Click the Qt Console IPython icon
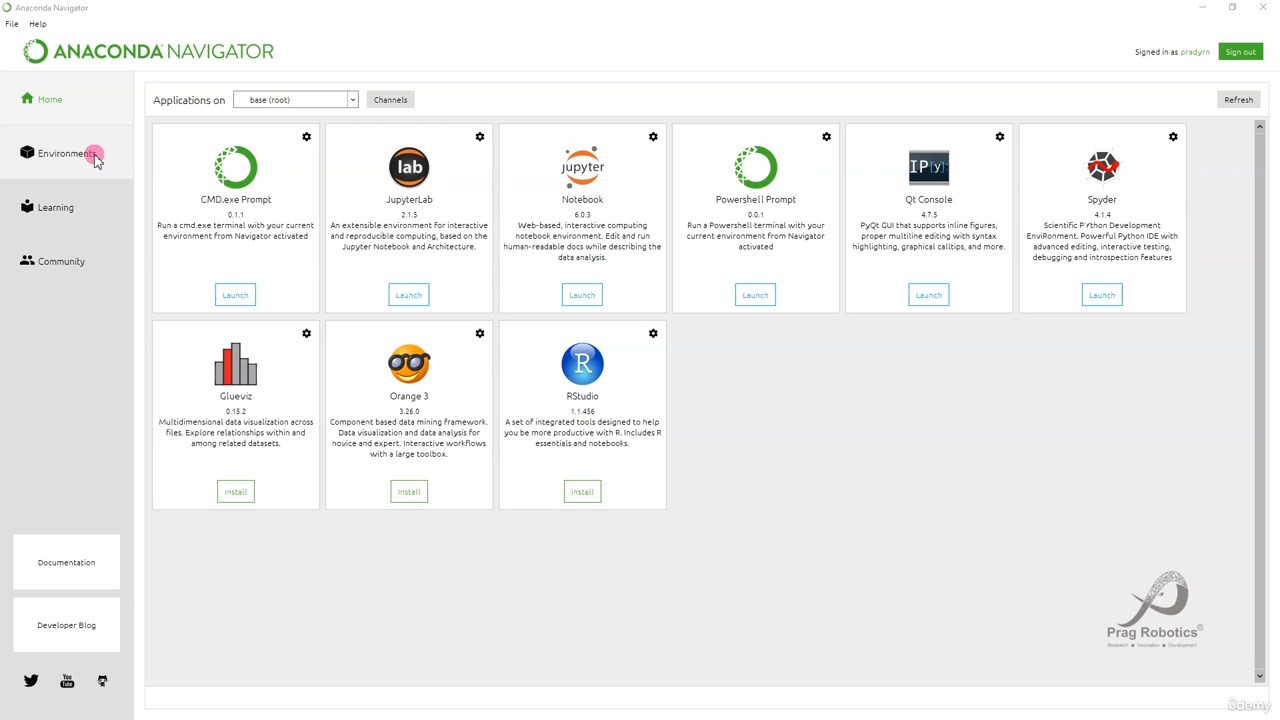Screen dimensions: 1280x720 929,167
